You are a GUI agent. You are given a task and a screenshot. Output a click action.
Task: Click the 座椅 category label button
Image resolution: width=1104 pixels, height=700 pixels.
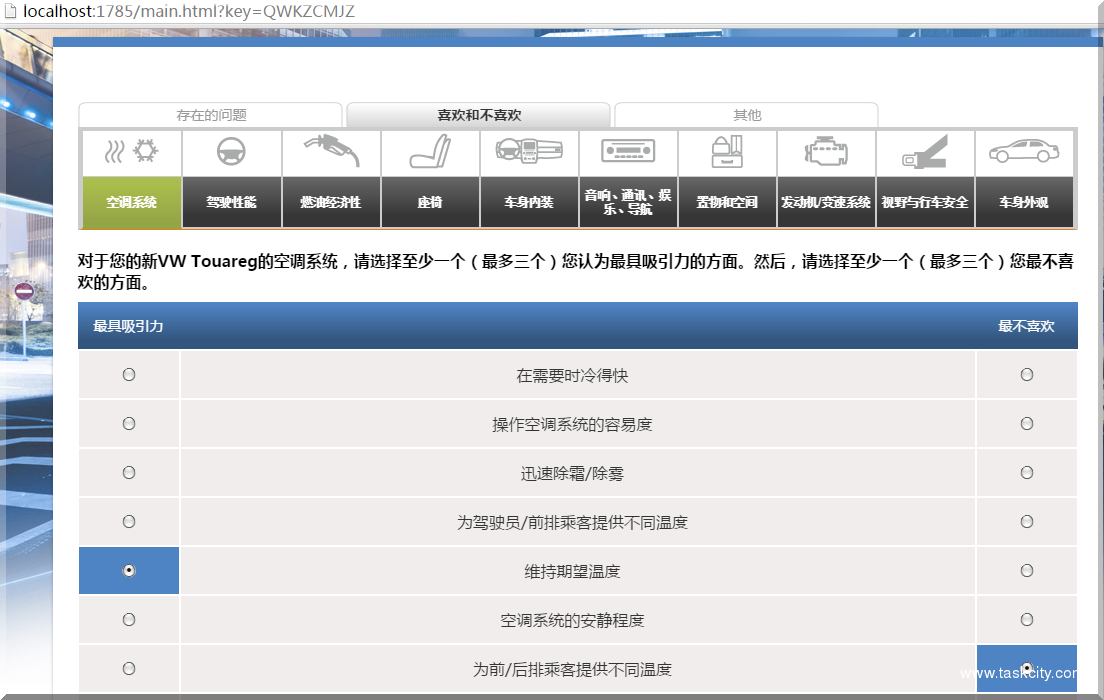430,202
